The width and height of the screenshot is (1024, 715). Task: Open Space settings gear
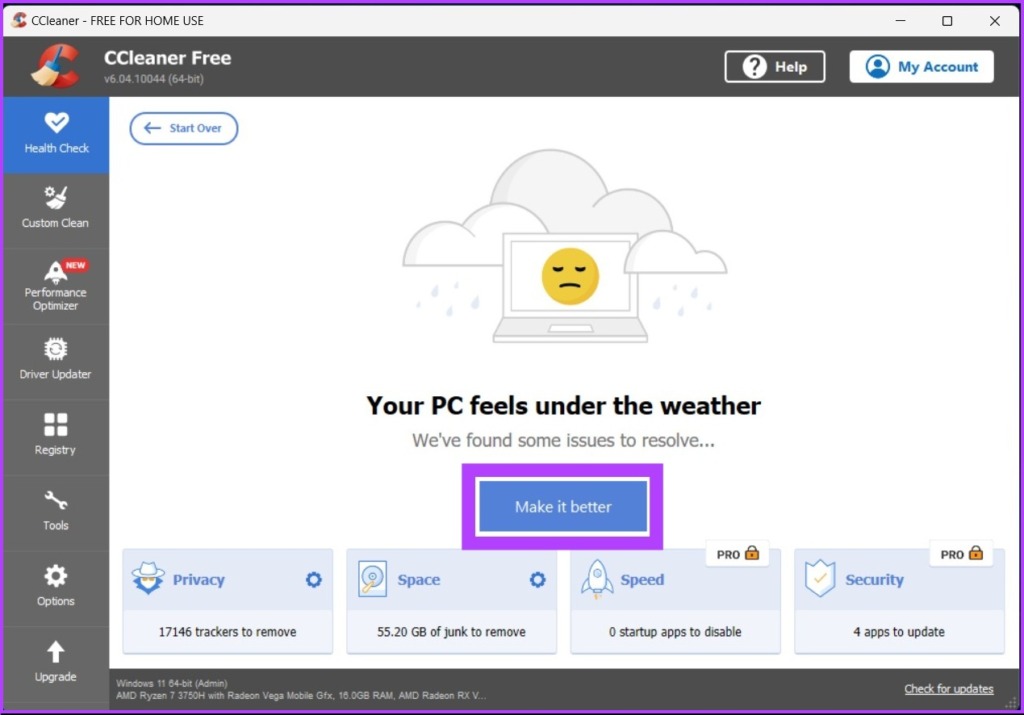537,579
